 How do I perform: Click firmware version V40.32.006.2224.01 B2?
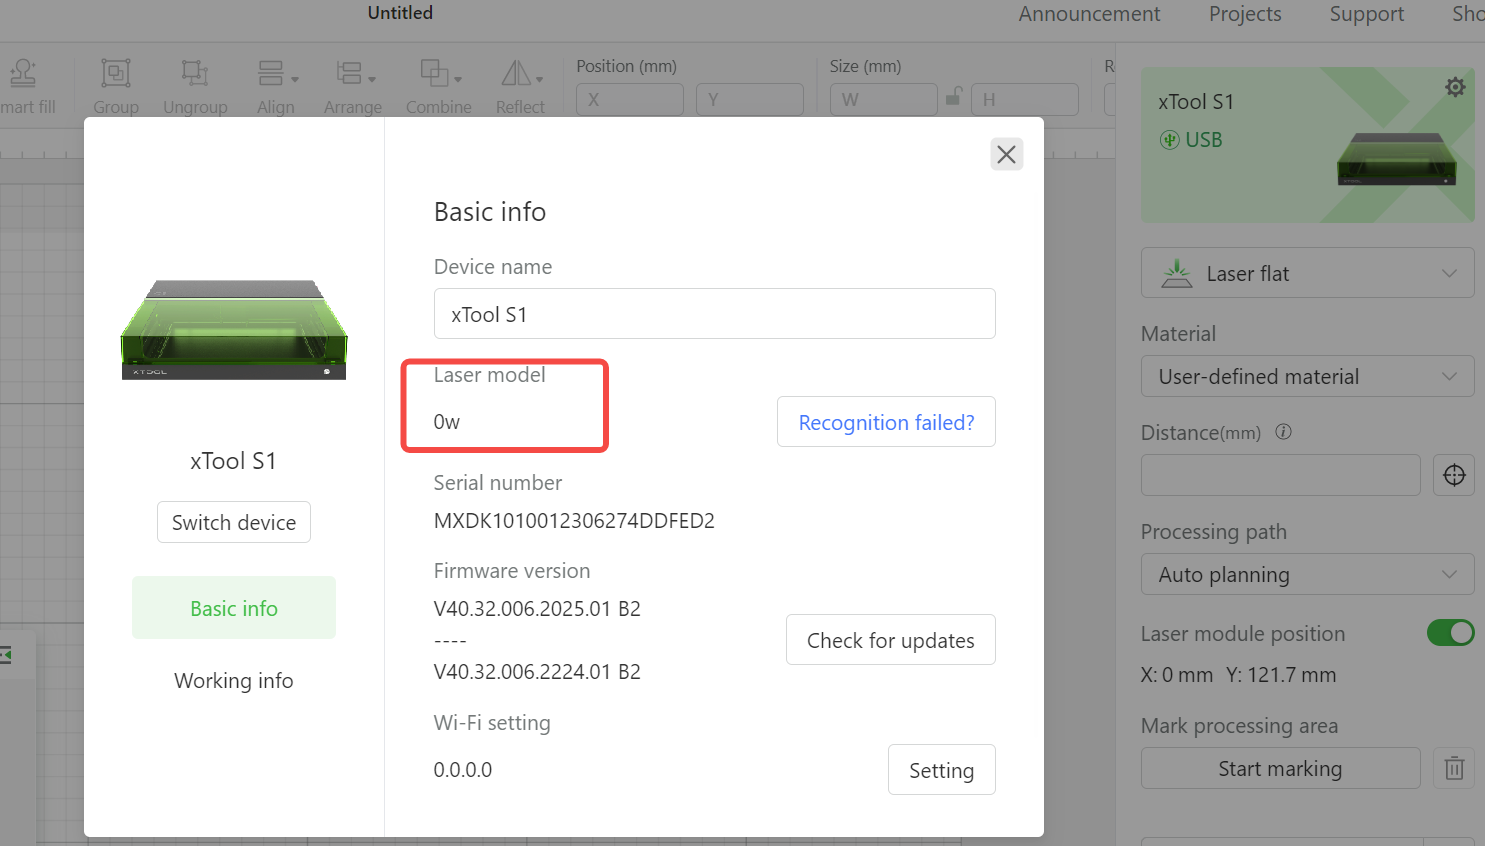click(x=537, y=672)
